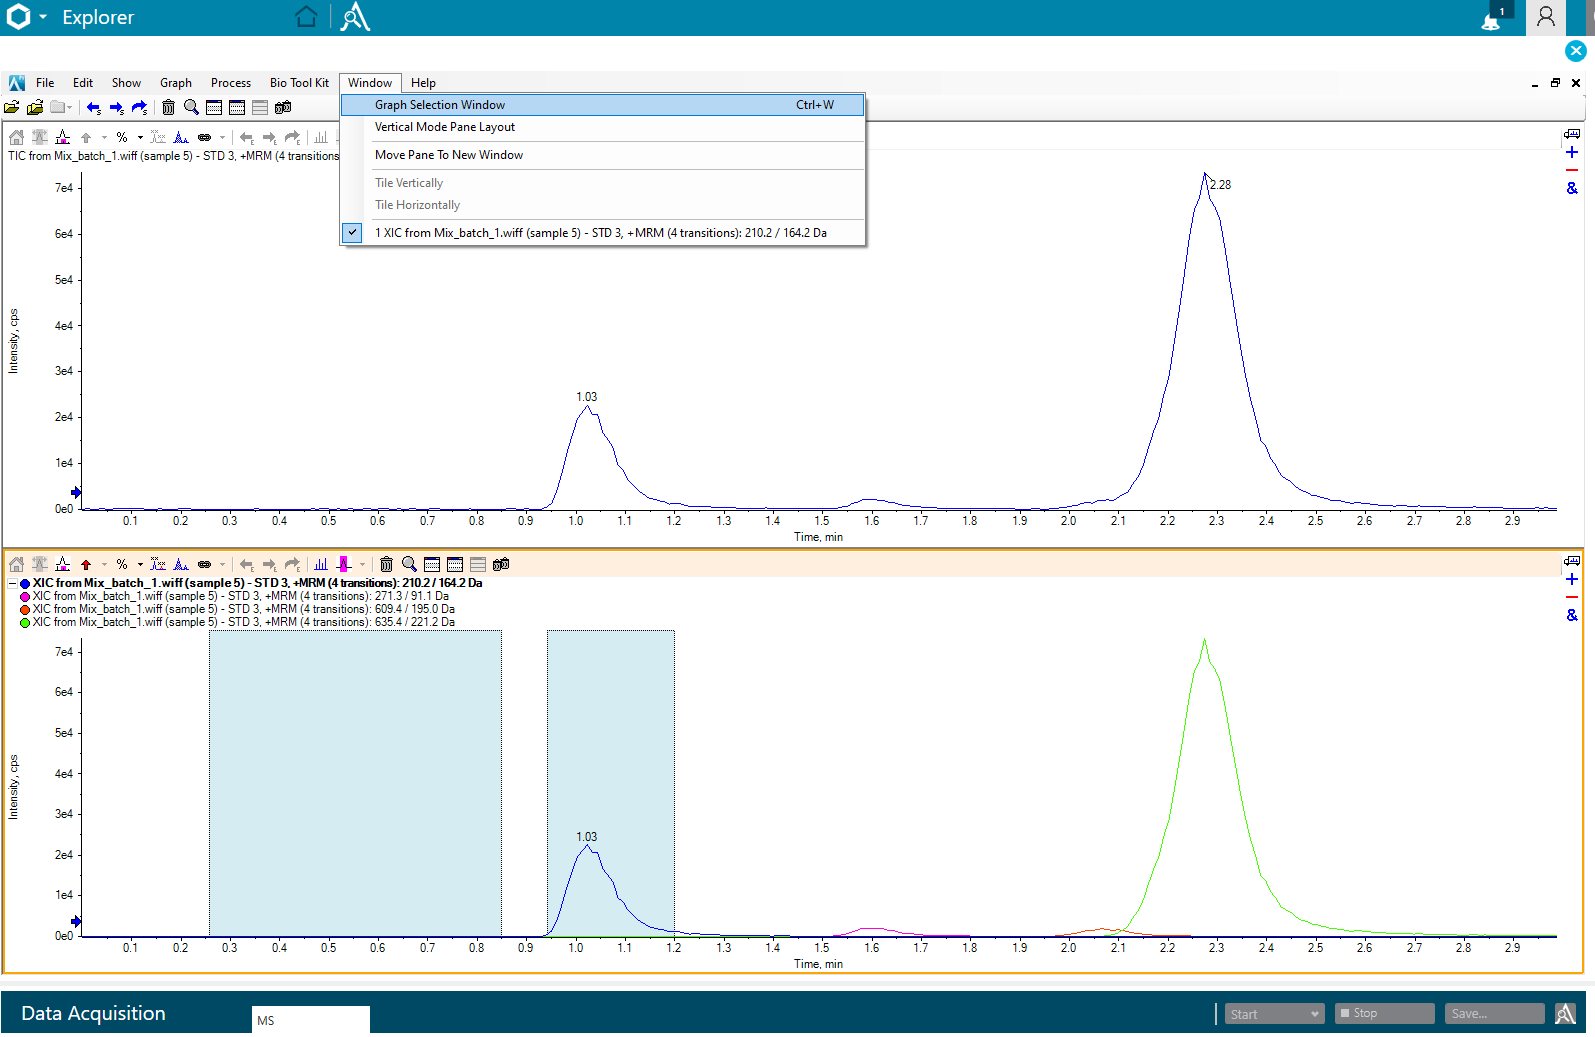
Task: Click the MS input field in Data Acquisition
Action: click(x=311, y=1020)
